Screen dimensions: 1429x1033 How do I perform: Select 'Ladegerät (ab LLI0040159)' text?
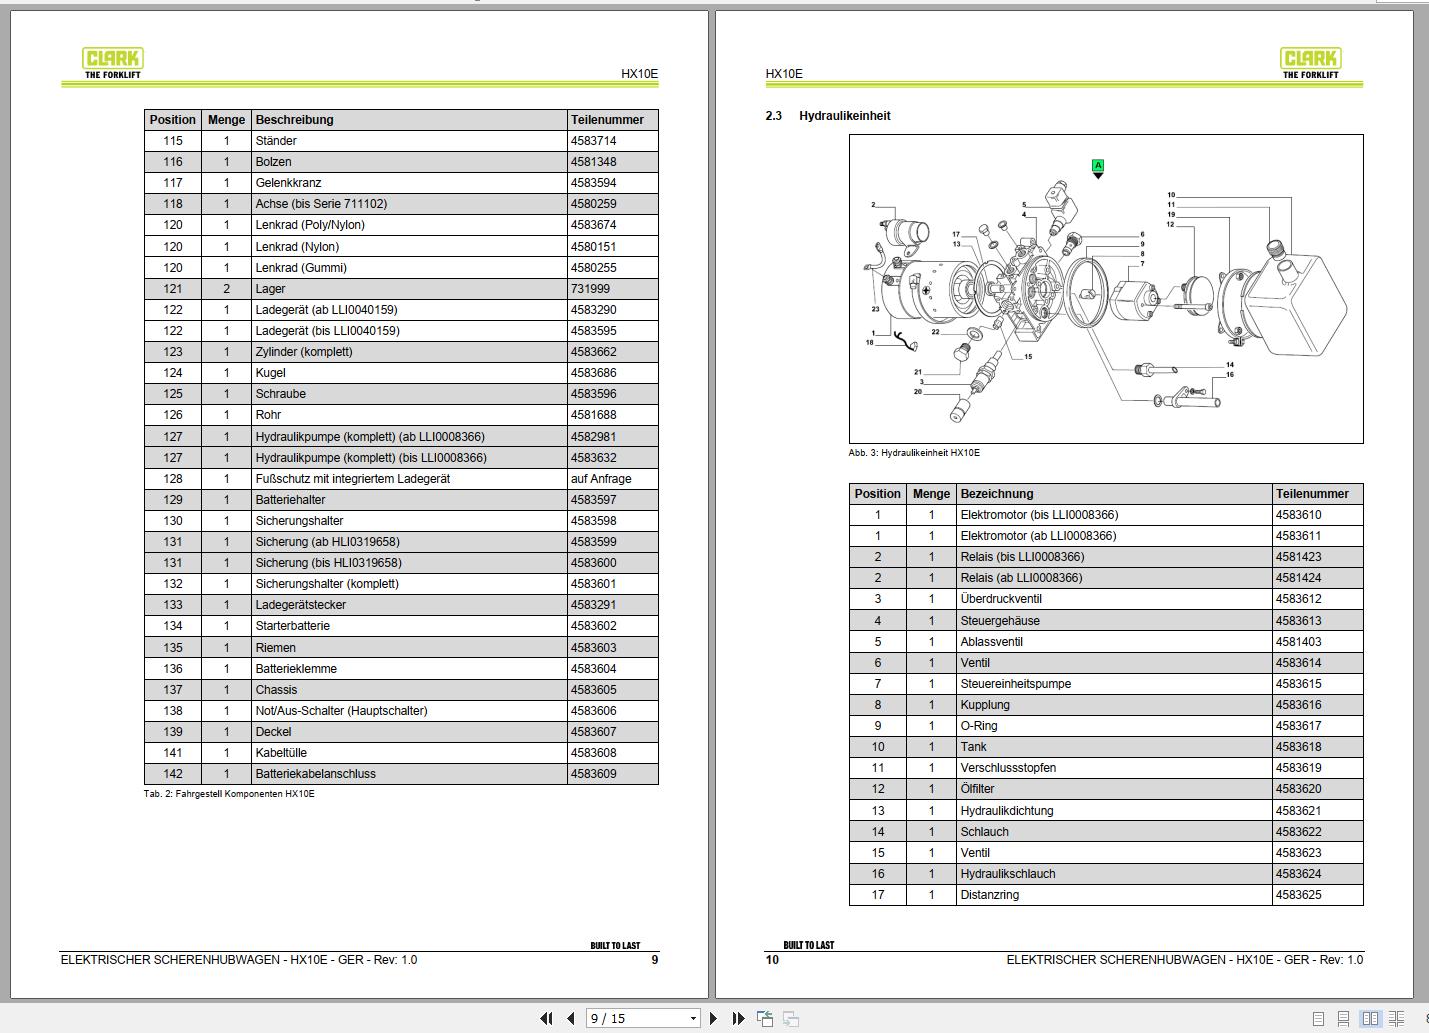click(324, 310)
